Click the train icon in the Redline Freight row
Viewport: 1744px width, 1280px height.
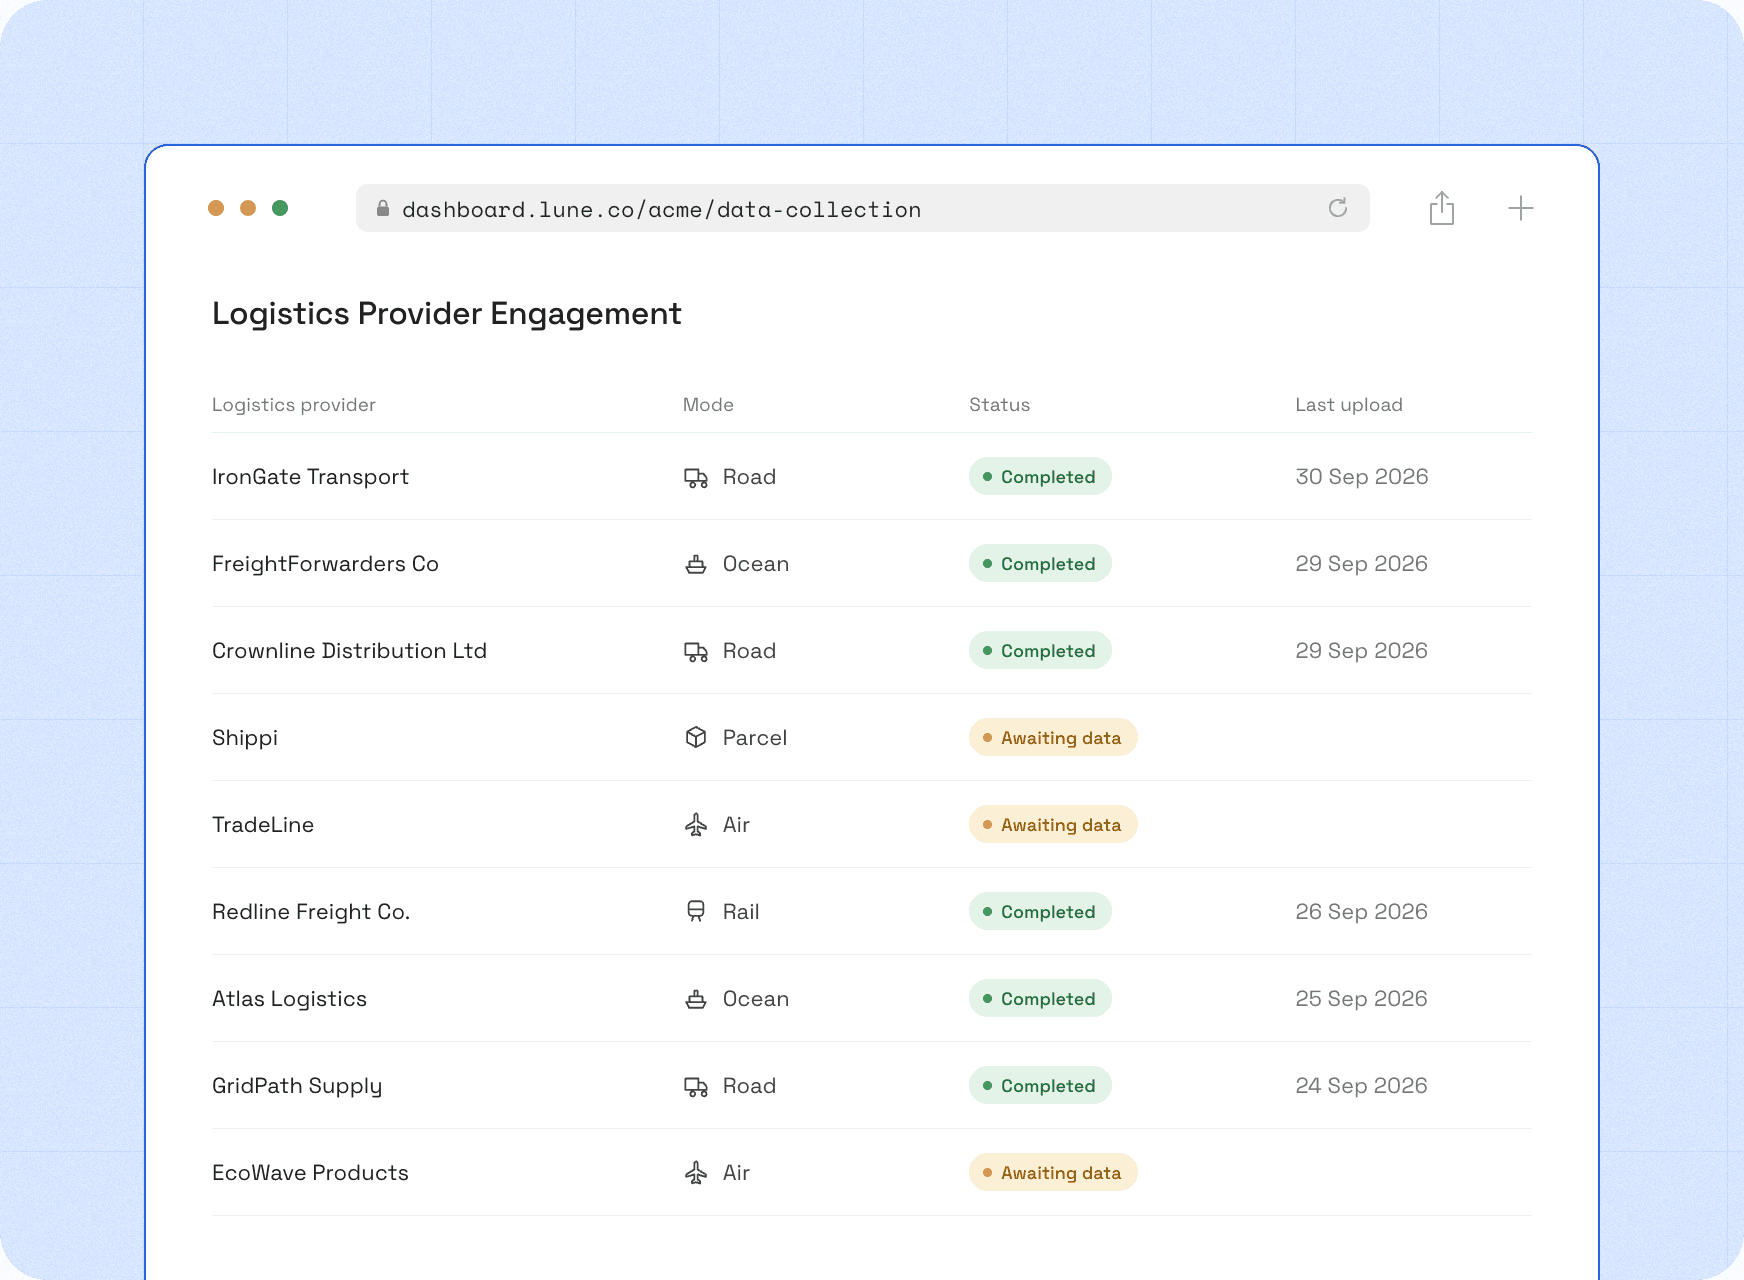coord(696,912)
